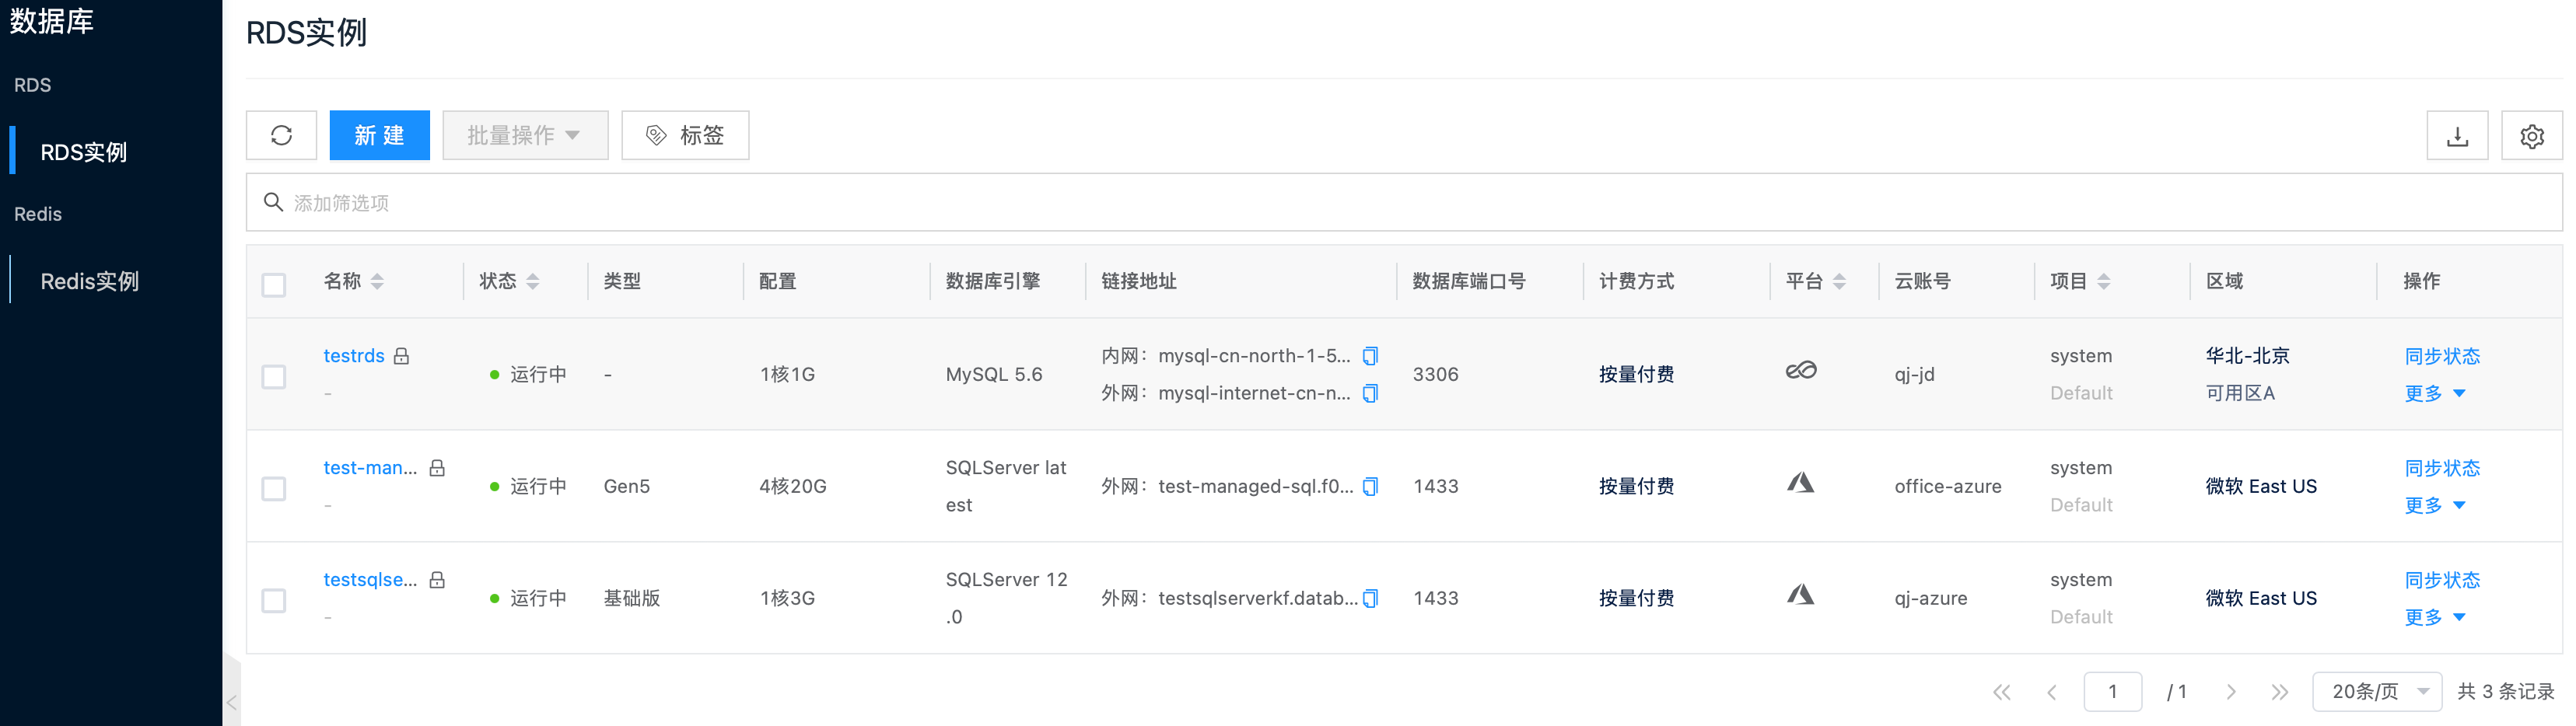Viewport: 2576px width, 726px height.
Task: Copy the testrds internet address
Action: 1370,393
